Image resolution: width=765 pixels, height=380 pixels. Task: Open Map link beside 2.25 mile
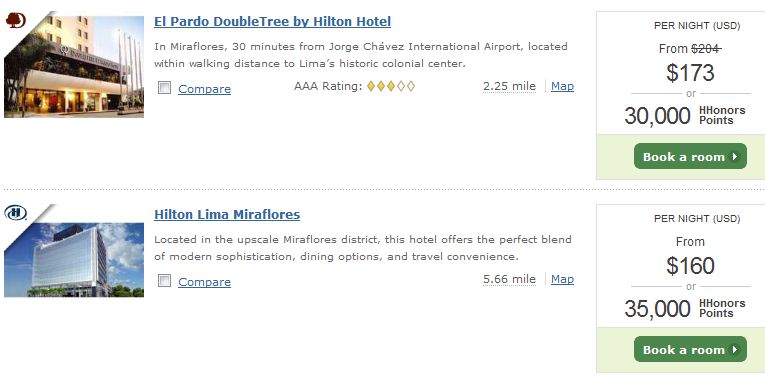pos(562,86)
